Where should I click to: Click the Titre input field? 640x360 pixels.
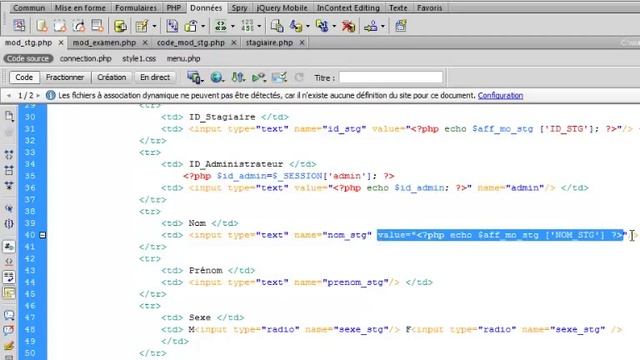(391, 77)
